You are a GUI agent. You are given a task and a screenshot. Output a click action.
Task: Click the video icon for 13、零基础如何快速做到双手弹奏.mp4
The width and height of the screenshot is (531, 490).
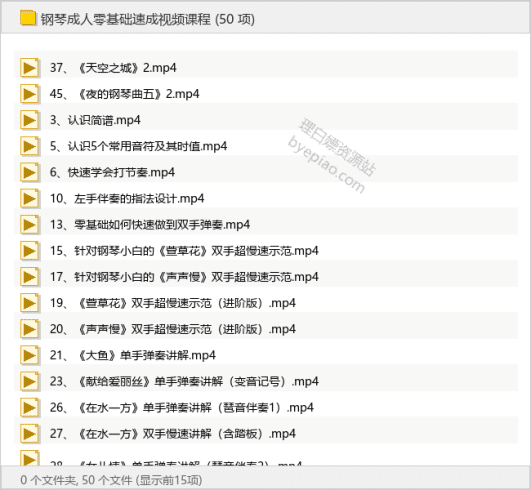point(29,224)
